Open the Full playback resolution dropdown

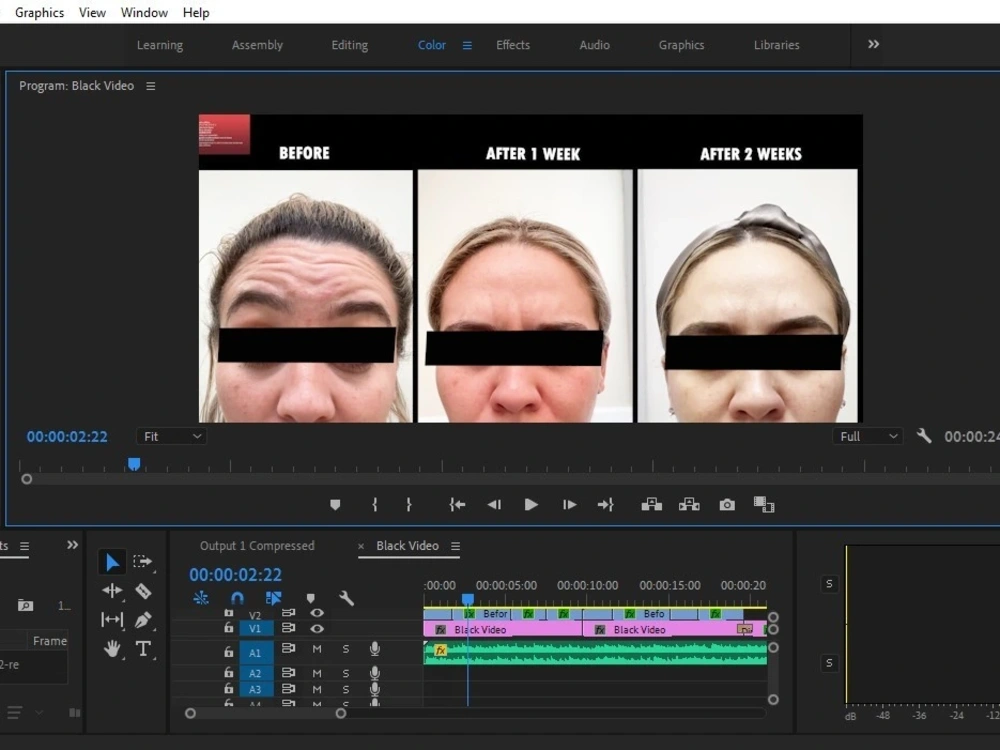867,436
